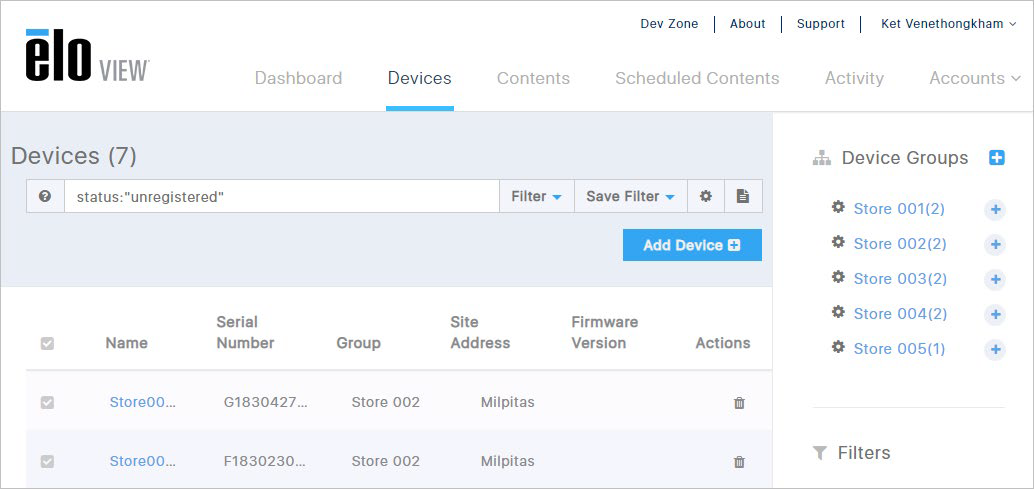Click plus icon next to Store 005(1)
This screenshot has width=1034, height=489.
tap(995, 350)
